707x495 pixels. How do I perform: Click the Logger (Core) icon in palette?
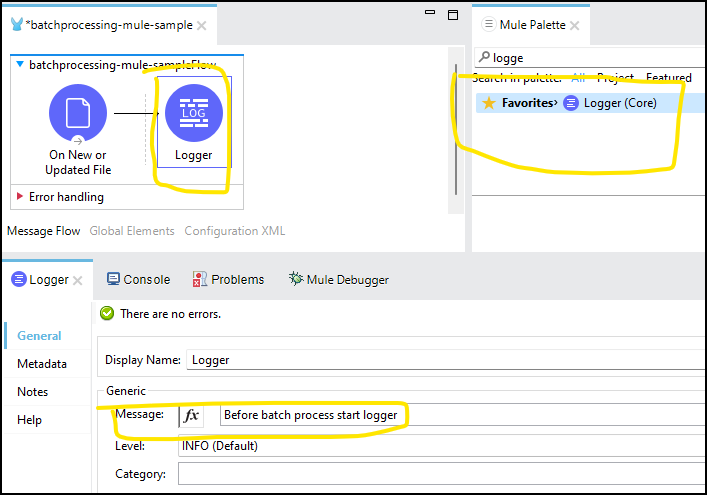[571, 103]
